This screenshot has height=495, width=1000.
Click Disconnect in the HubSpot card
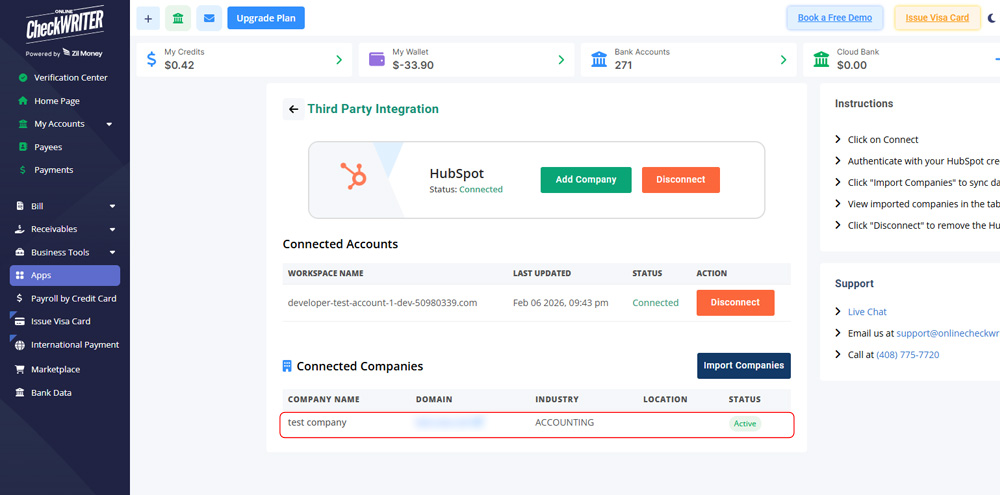680,180
